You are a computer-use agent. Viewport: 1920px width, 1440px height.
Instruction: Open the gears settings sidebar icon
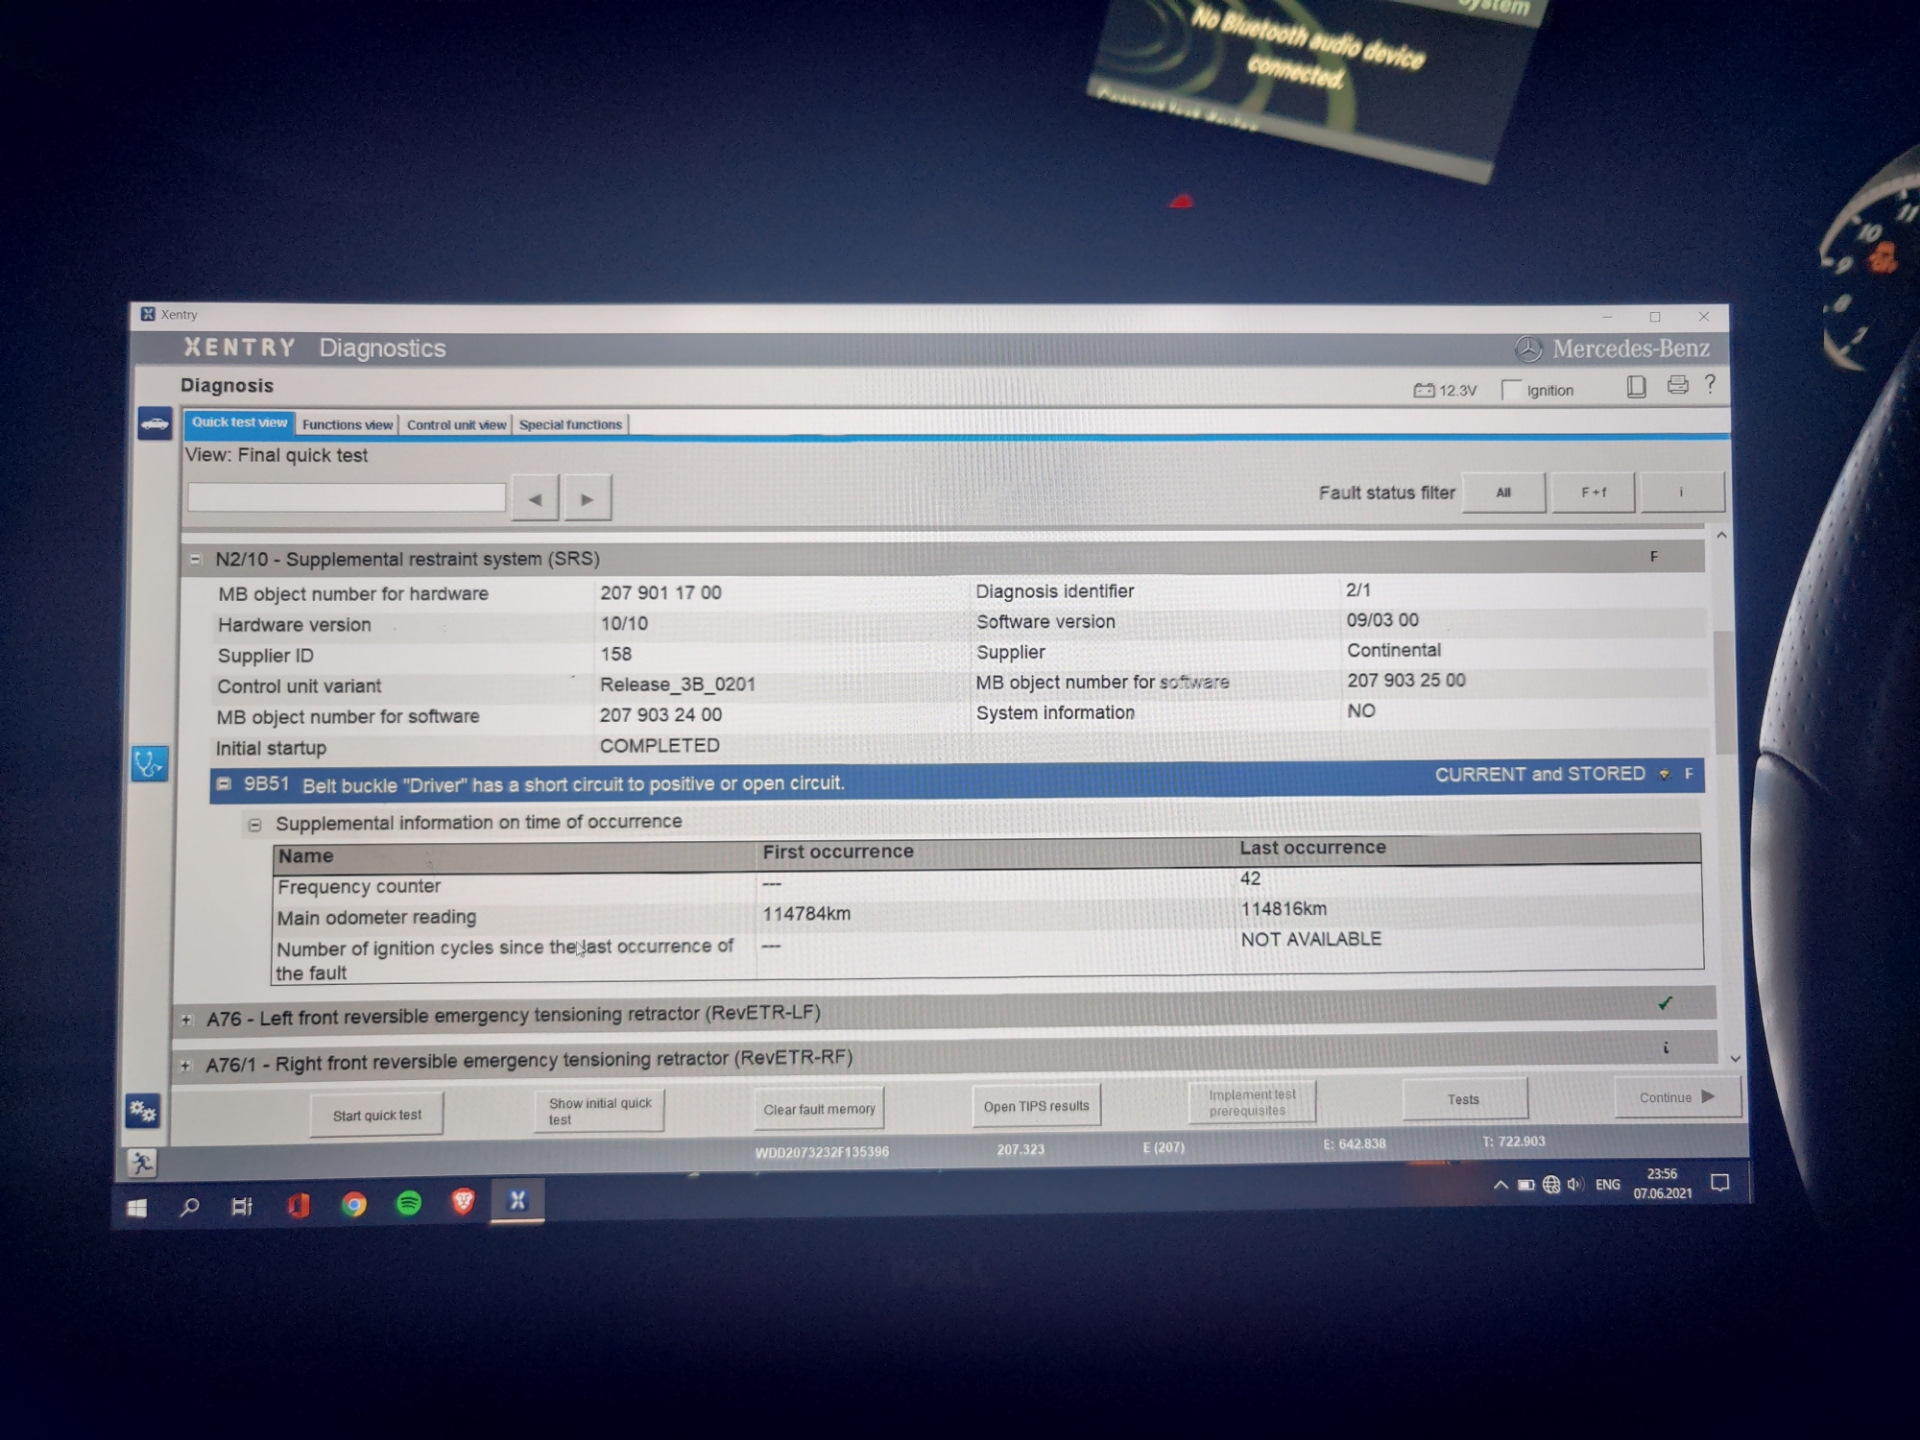point(143,1110)
